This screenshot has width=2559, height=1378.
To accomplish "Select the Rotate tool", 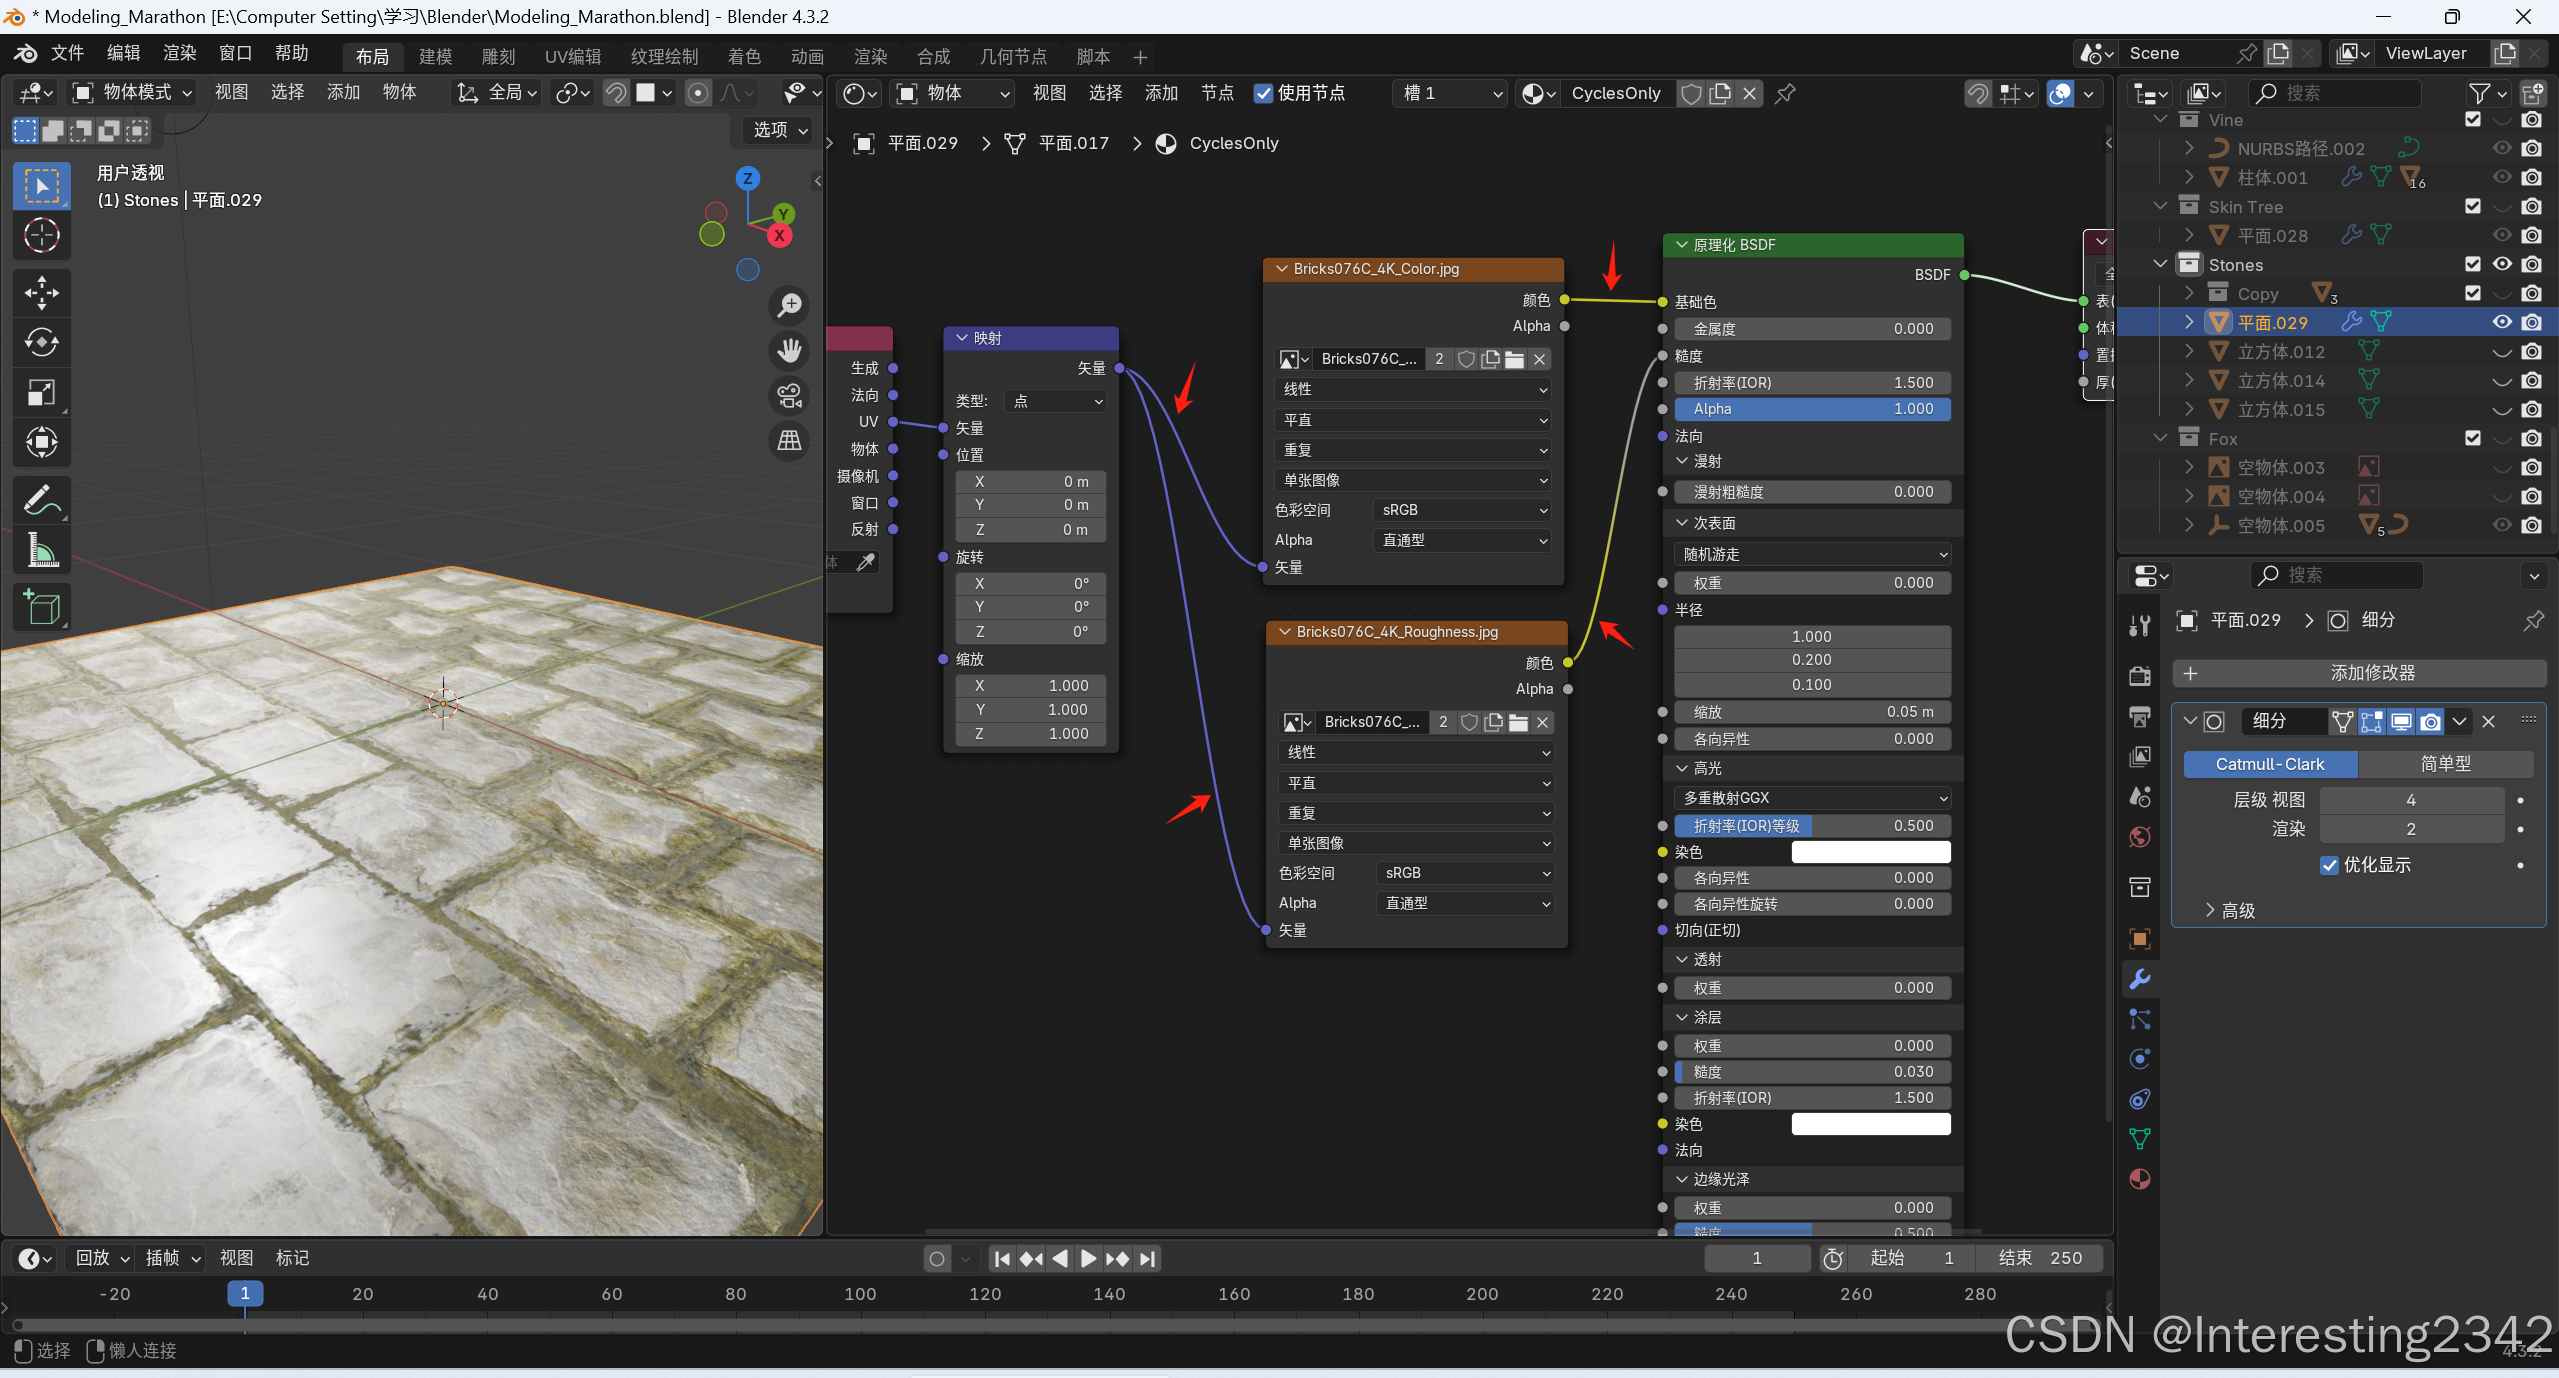I will [41, 342].
